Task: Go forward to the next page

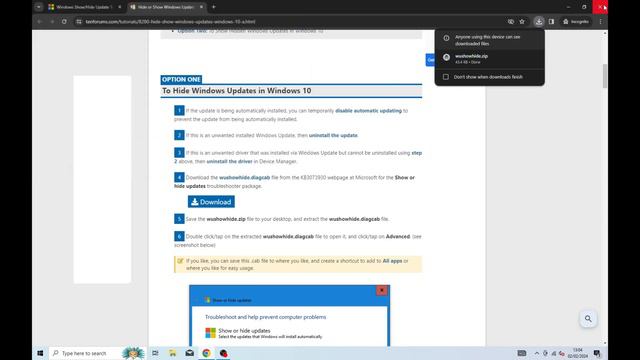Action: click(52, 22)
